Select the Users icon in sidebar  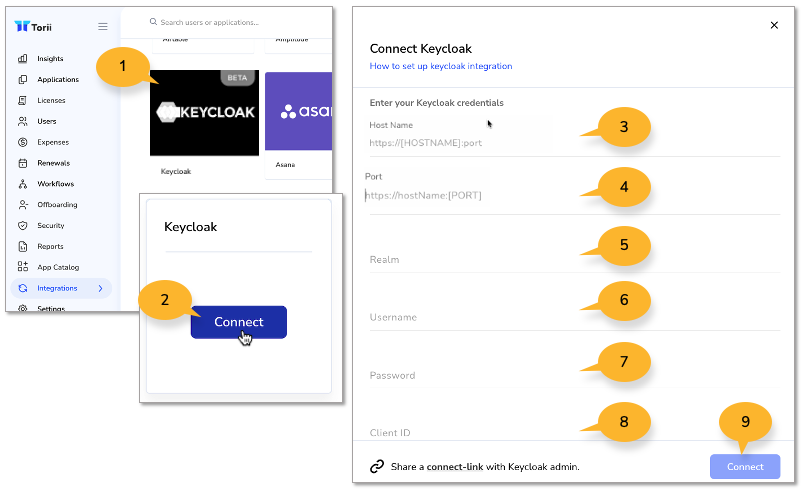point(23,121)
